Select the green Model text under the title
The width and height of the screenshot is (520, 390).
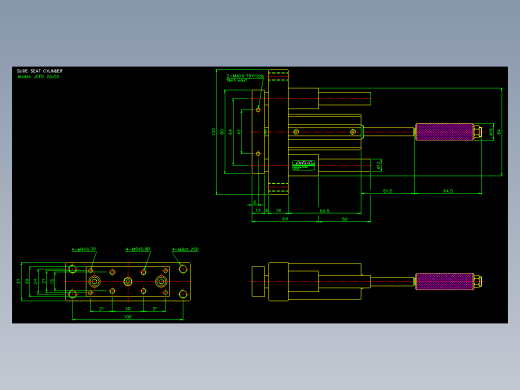point(38,77)
